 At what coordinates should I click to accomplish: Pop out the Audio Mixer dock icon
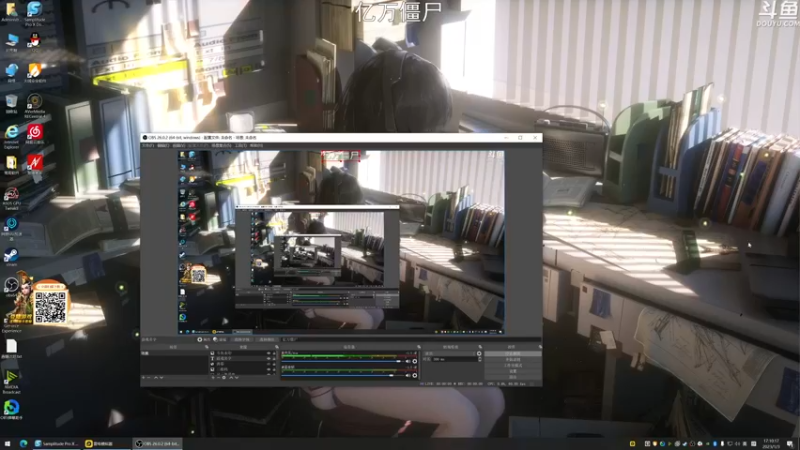pos(419,347)
